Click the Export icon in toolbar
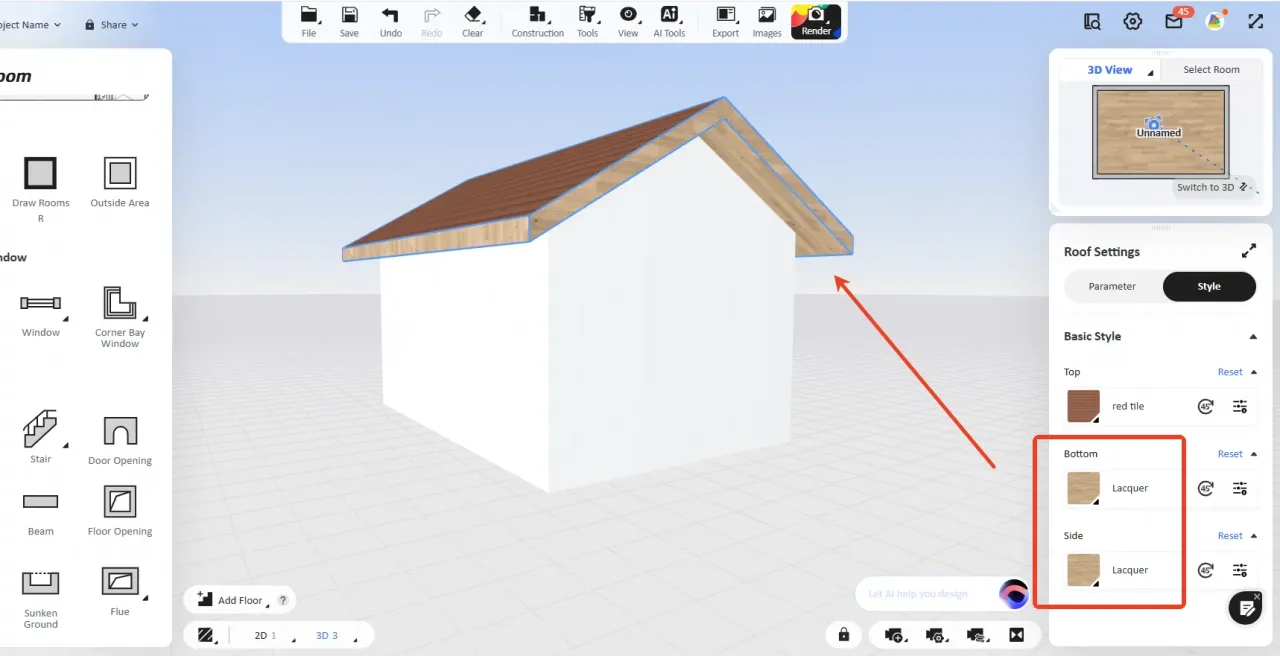Image resolution: width=1280 pixels, height=656 pixels. pos(725,15)
